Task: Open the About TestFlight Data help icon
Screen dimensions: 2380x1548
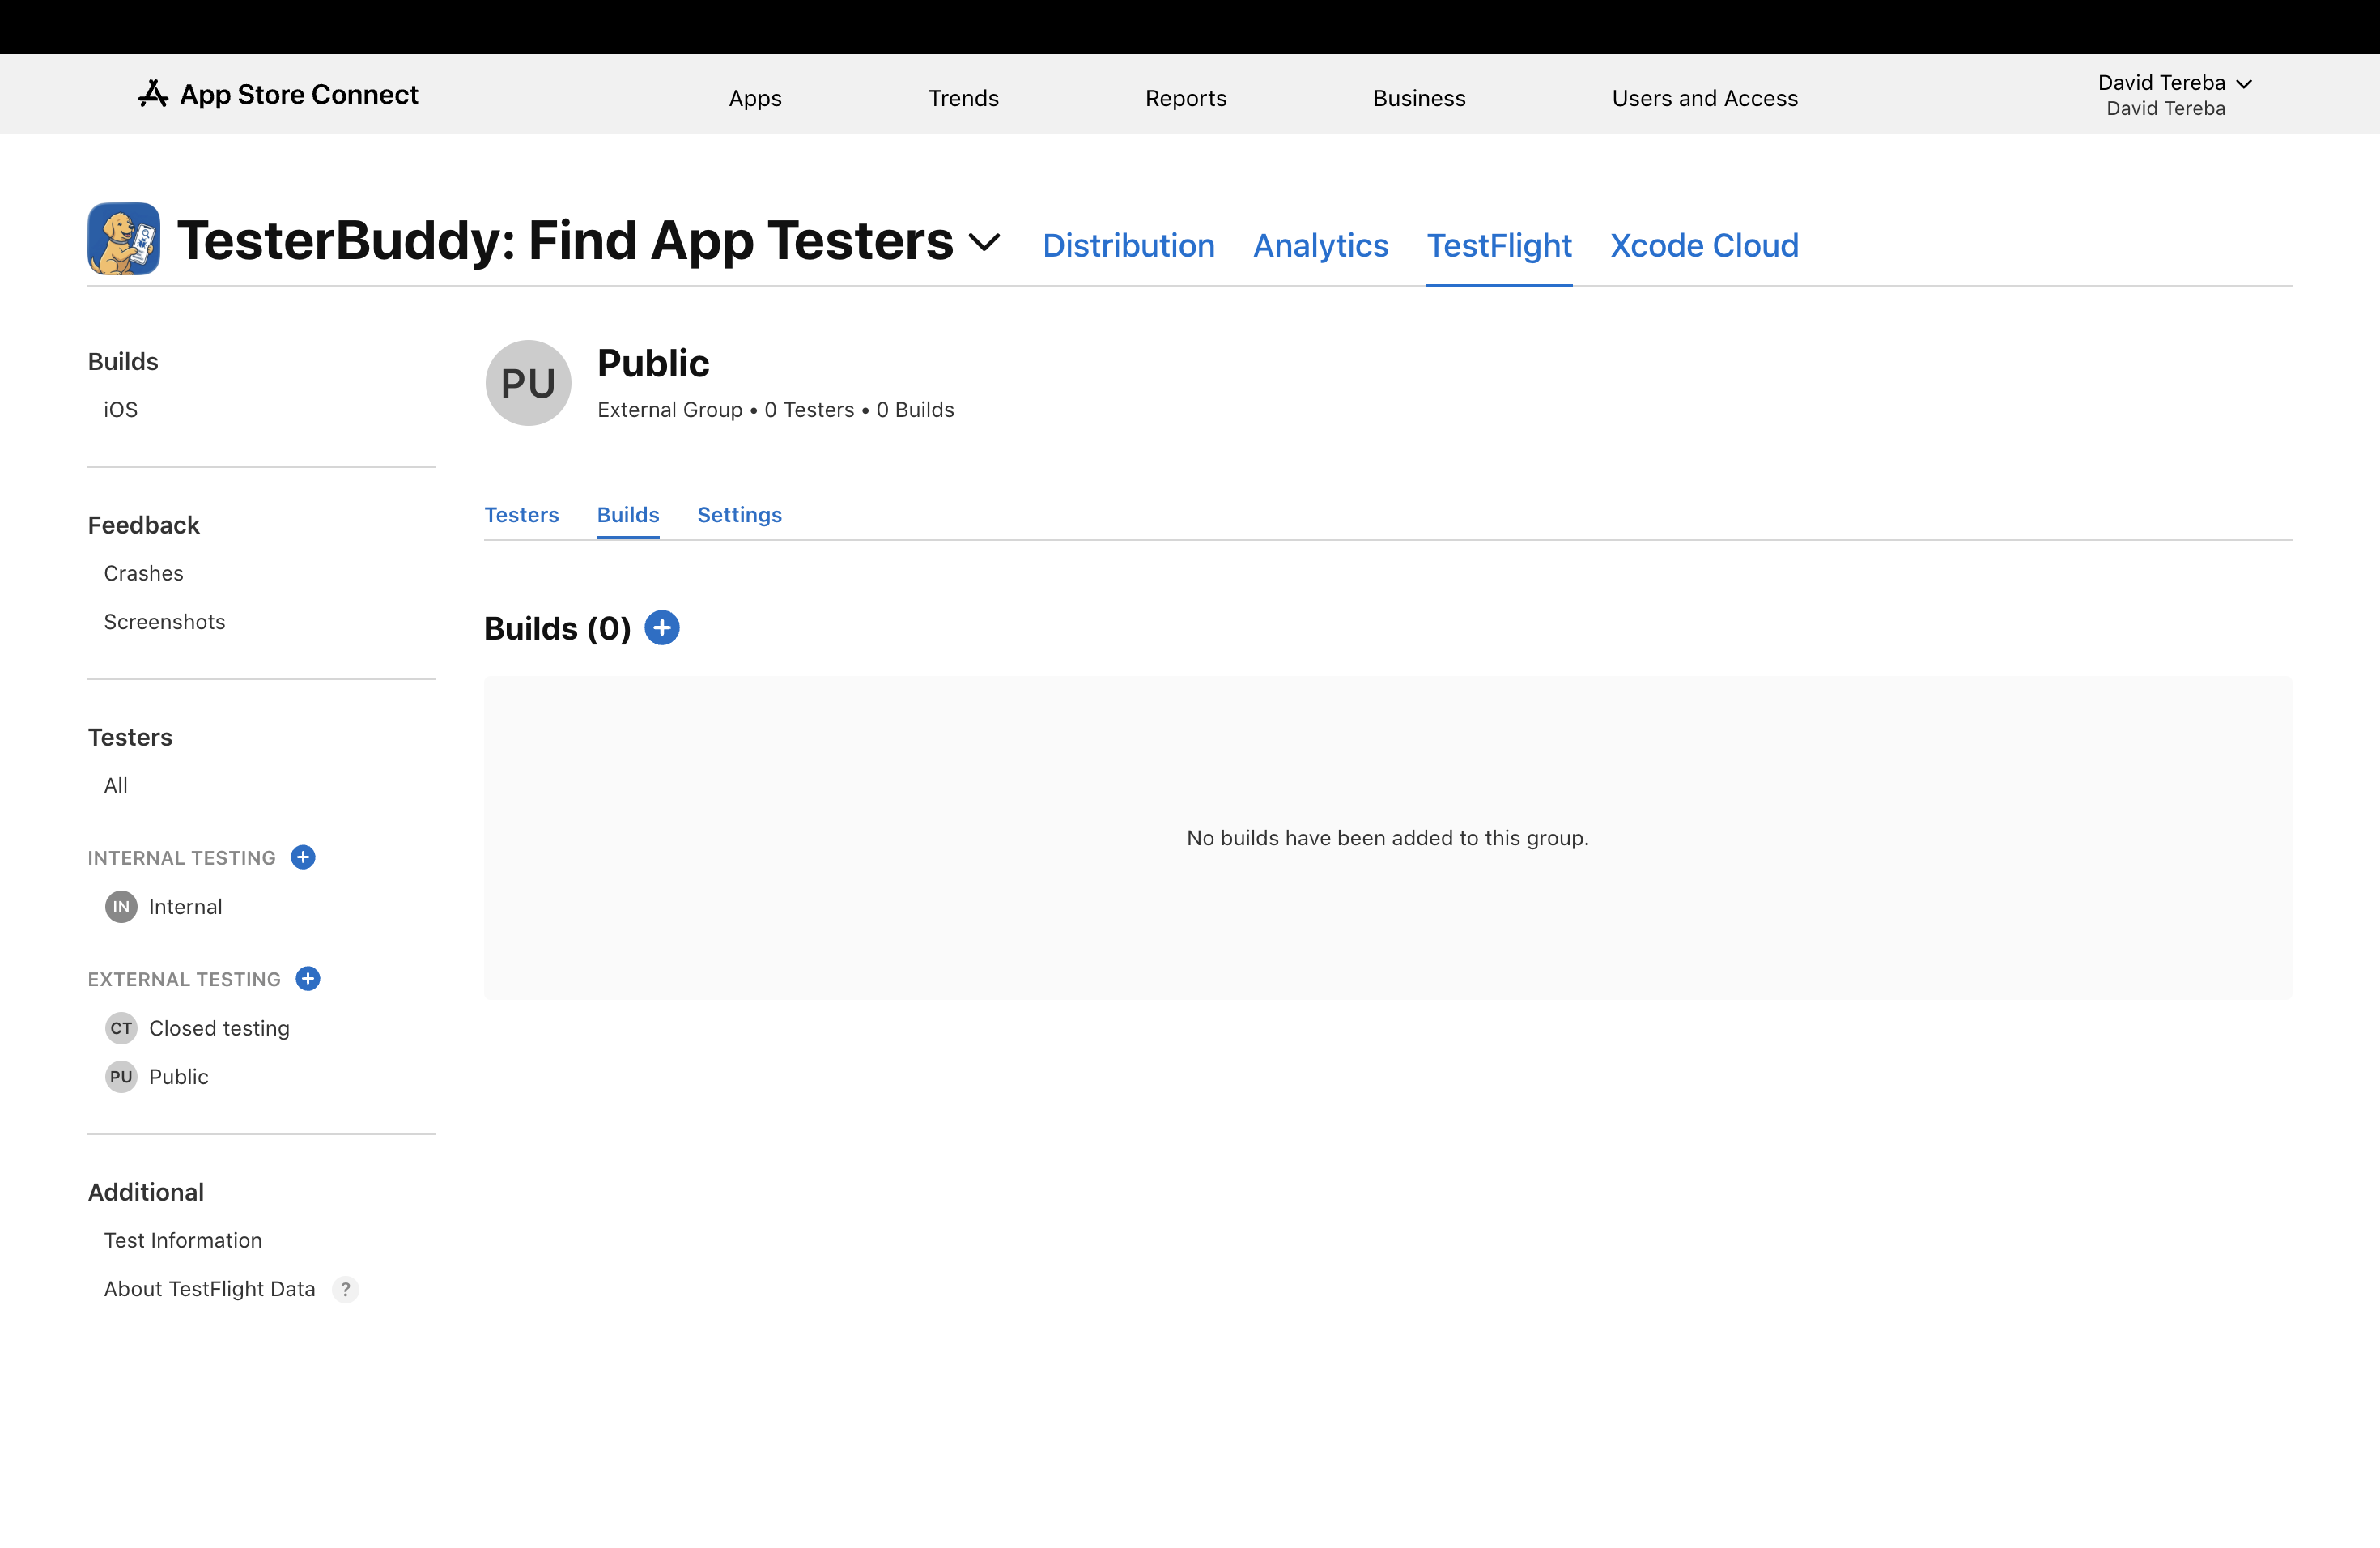Action: (345, 1289)
